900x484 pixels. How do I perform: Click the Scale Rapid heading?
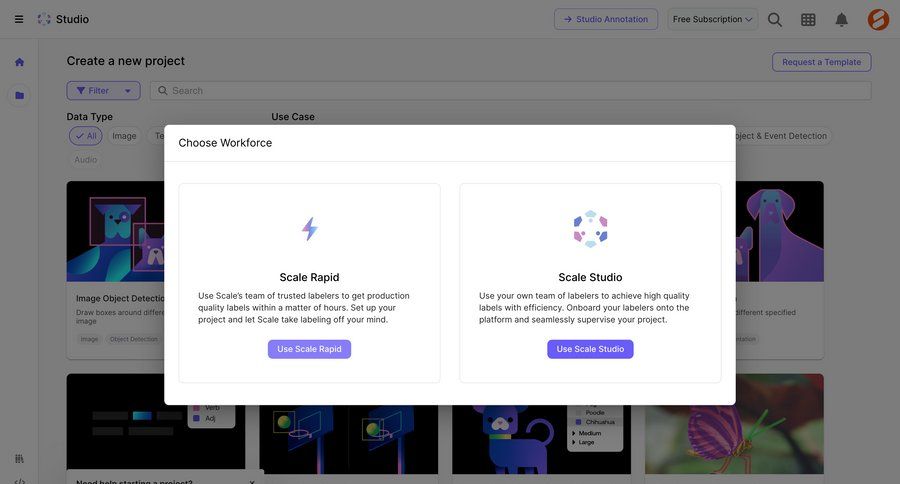[x=309, y=277]
